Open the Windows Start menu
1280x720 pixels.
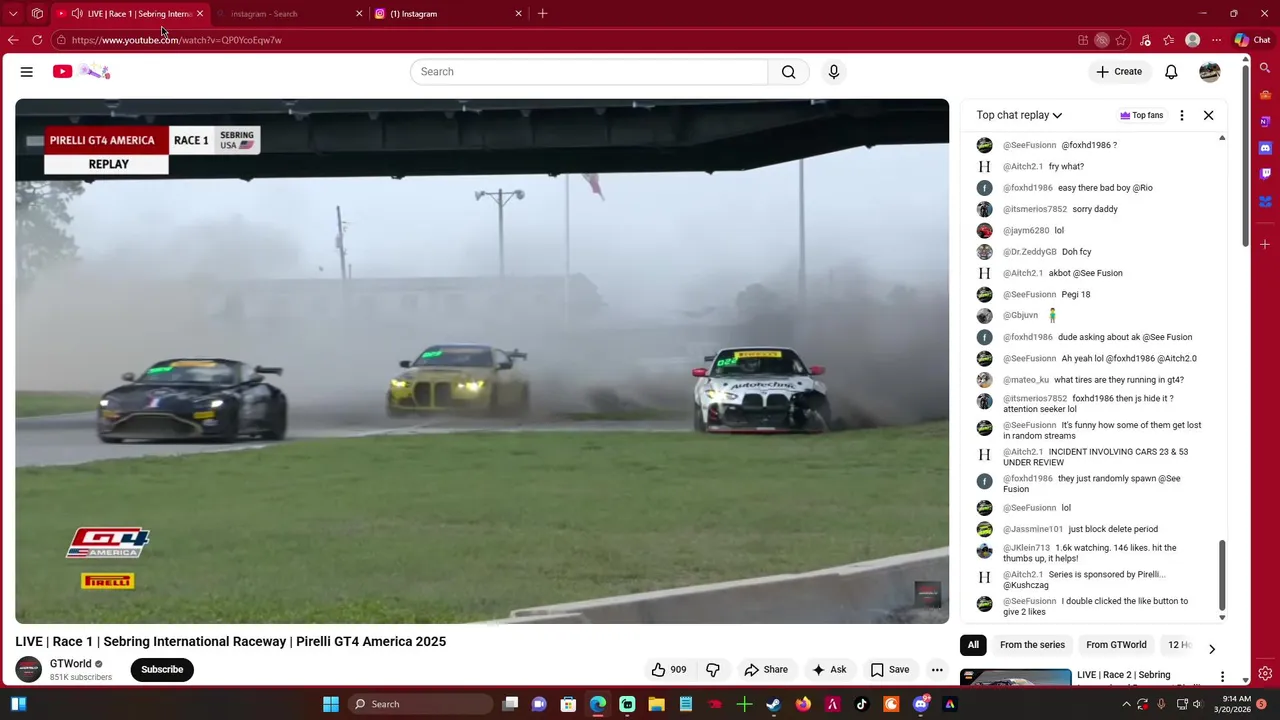(x=331, y=704)
